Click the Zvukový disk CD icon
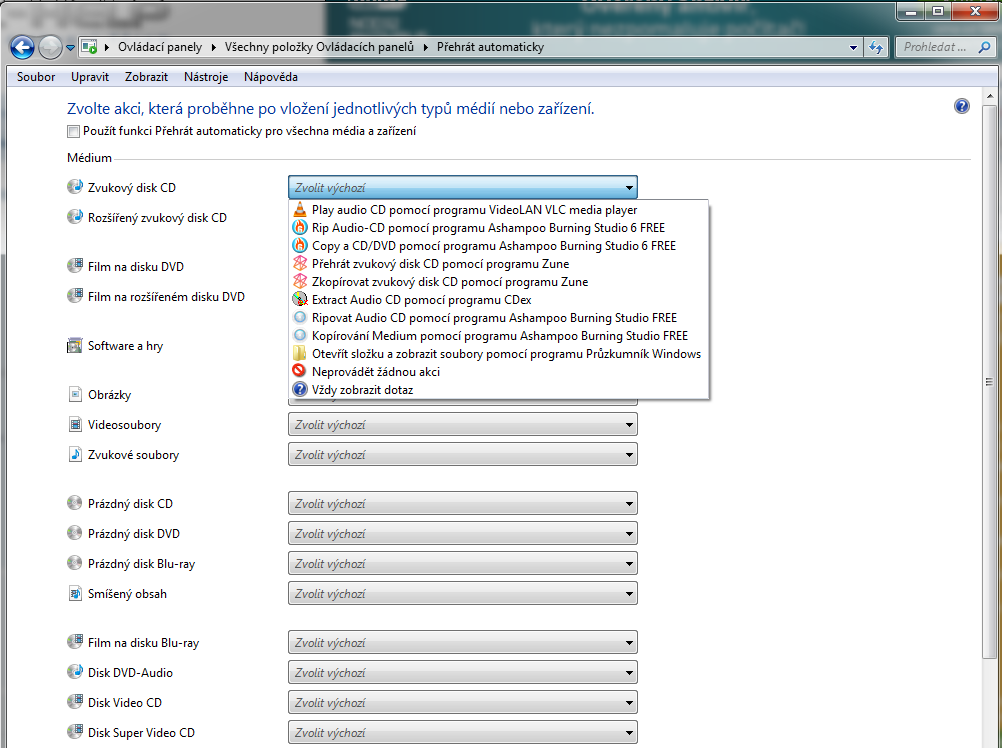Screen dimensions: 1002x748 coord(75,187)
